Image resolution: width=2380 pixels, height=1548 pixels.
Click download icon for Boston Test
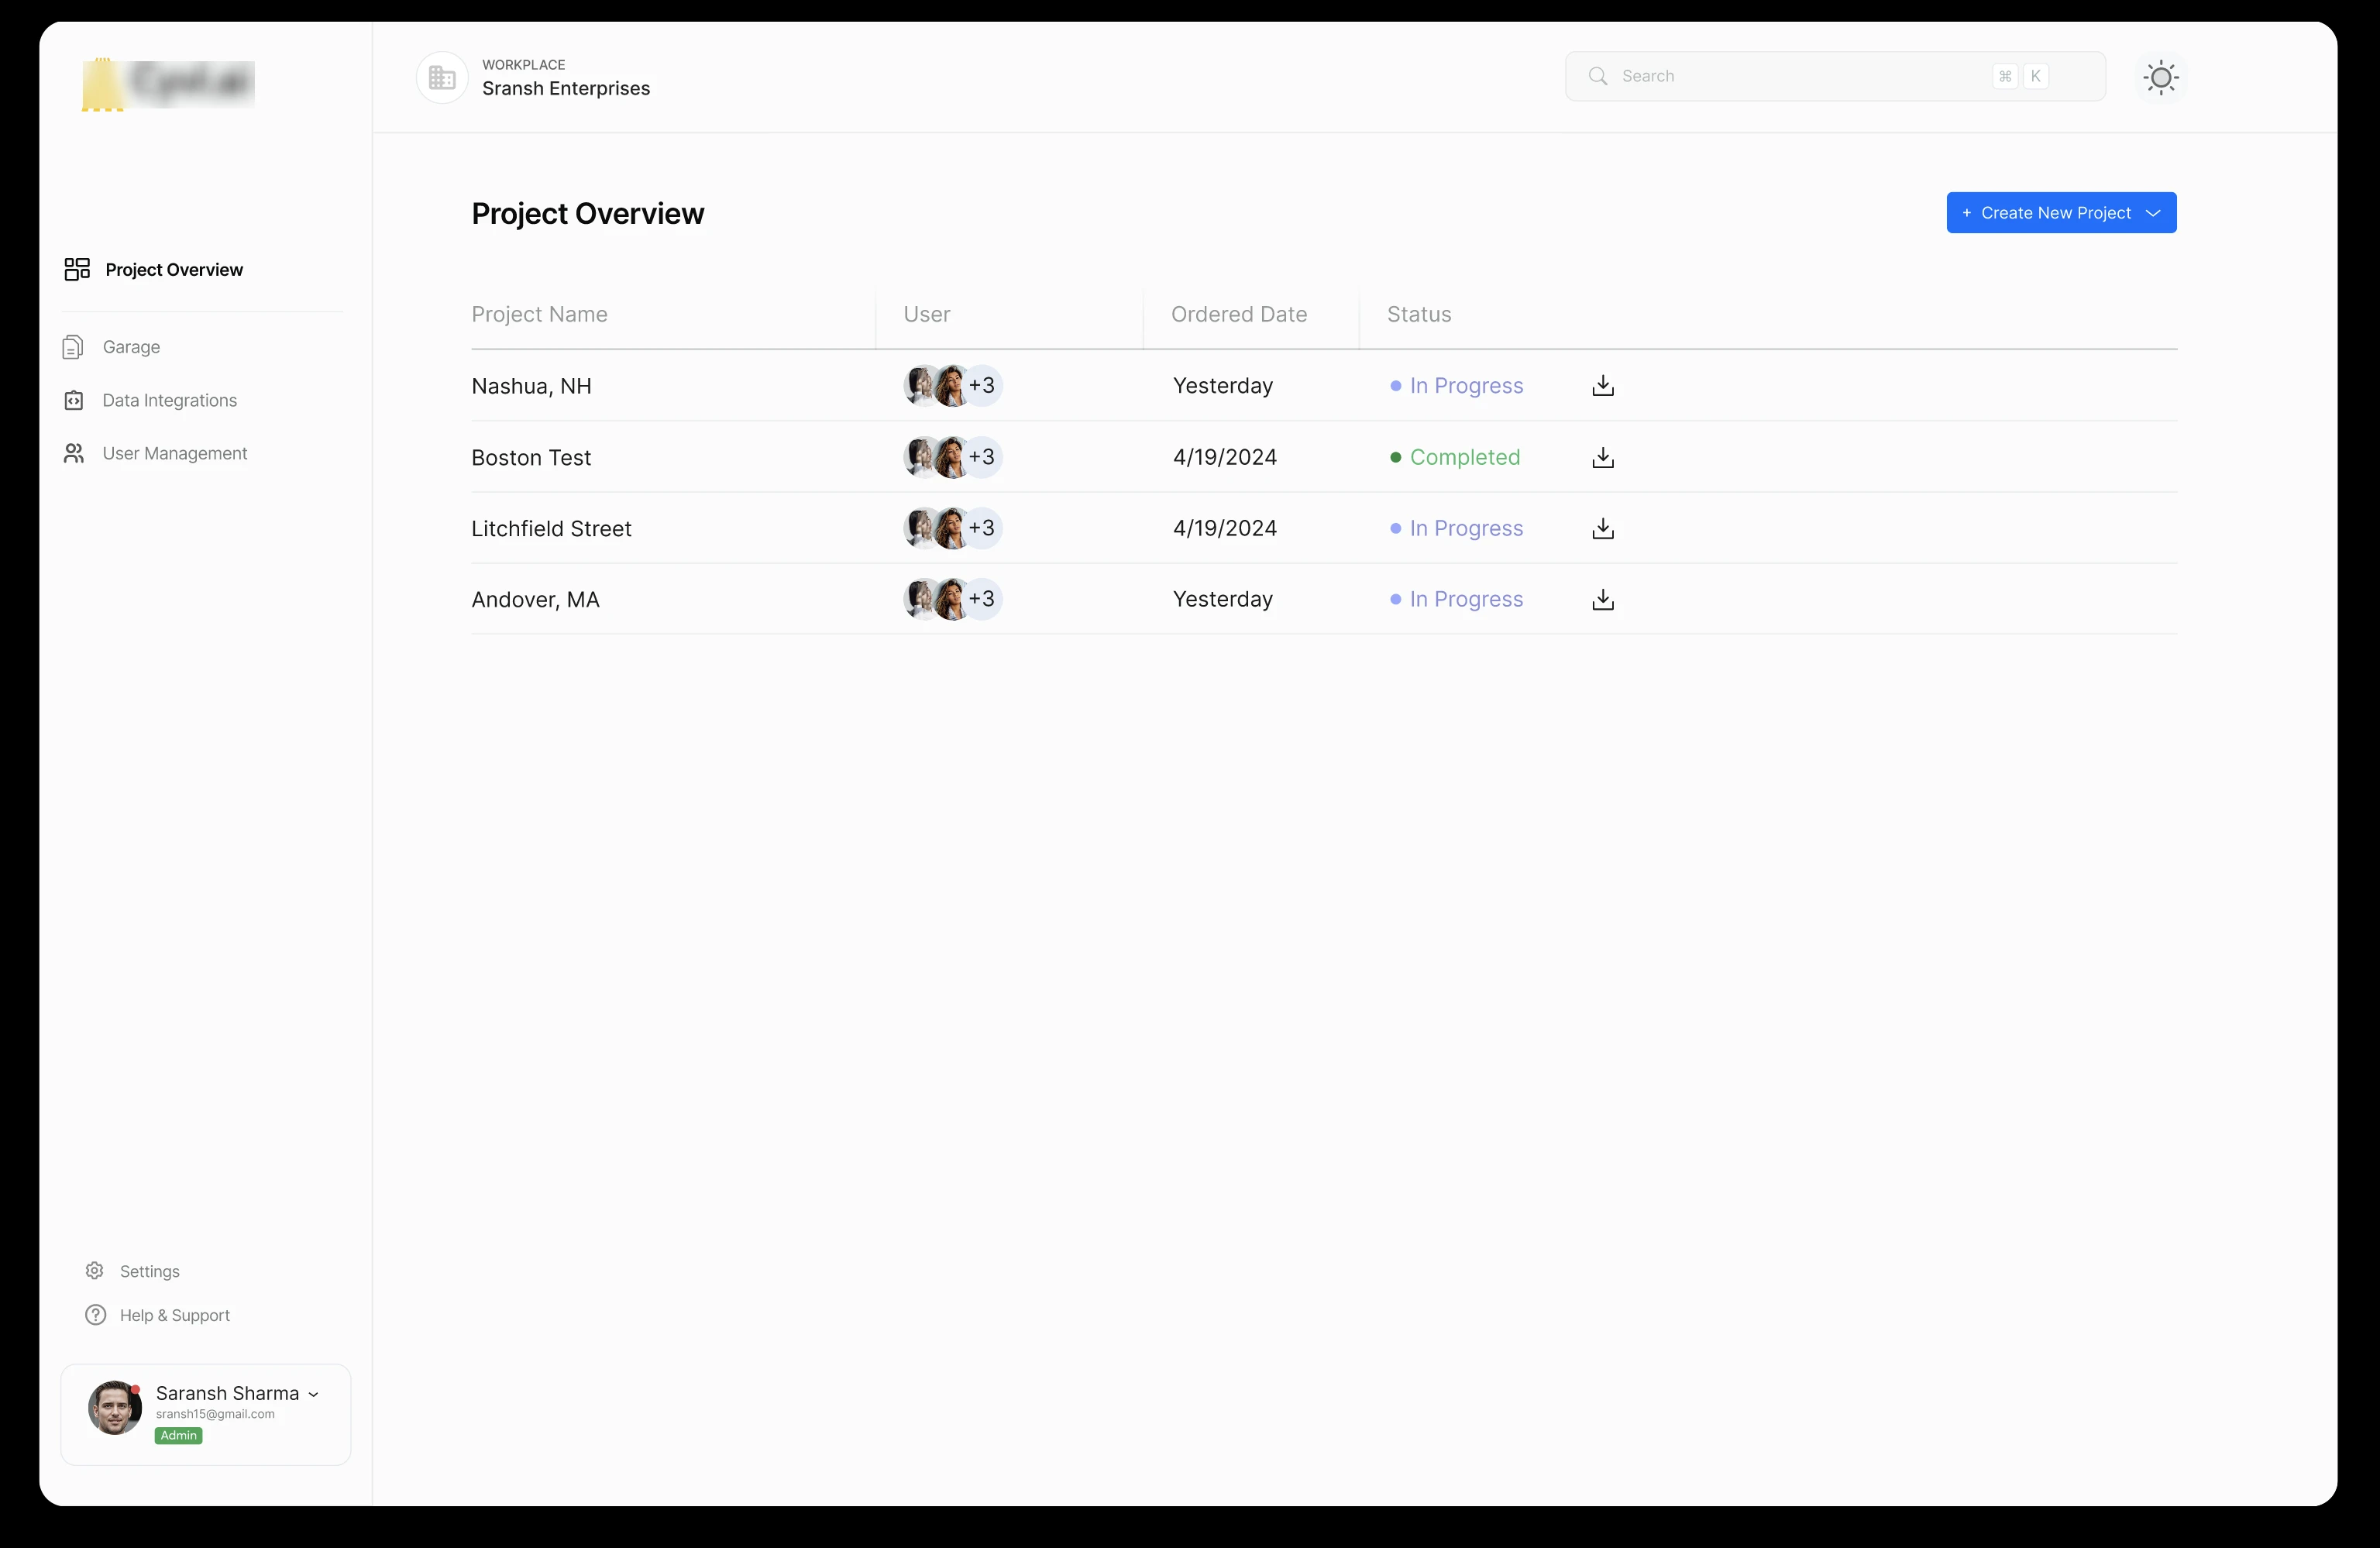pos(1602,457)
